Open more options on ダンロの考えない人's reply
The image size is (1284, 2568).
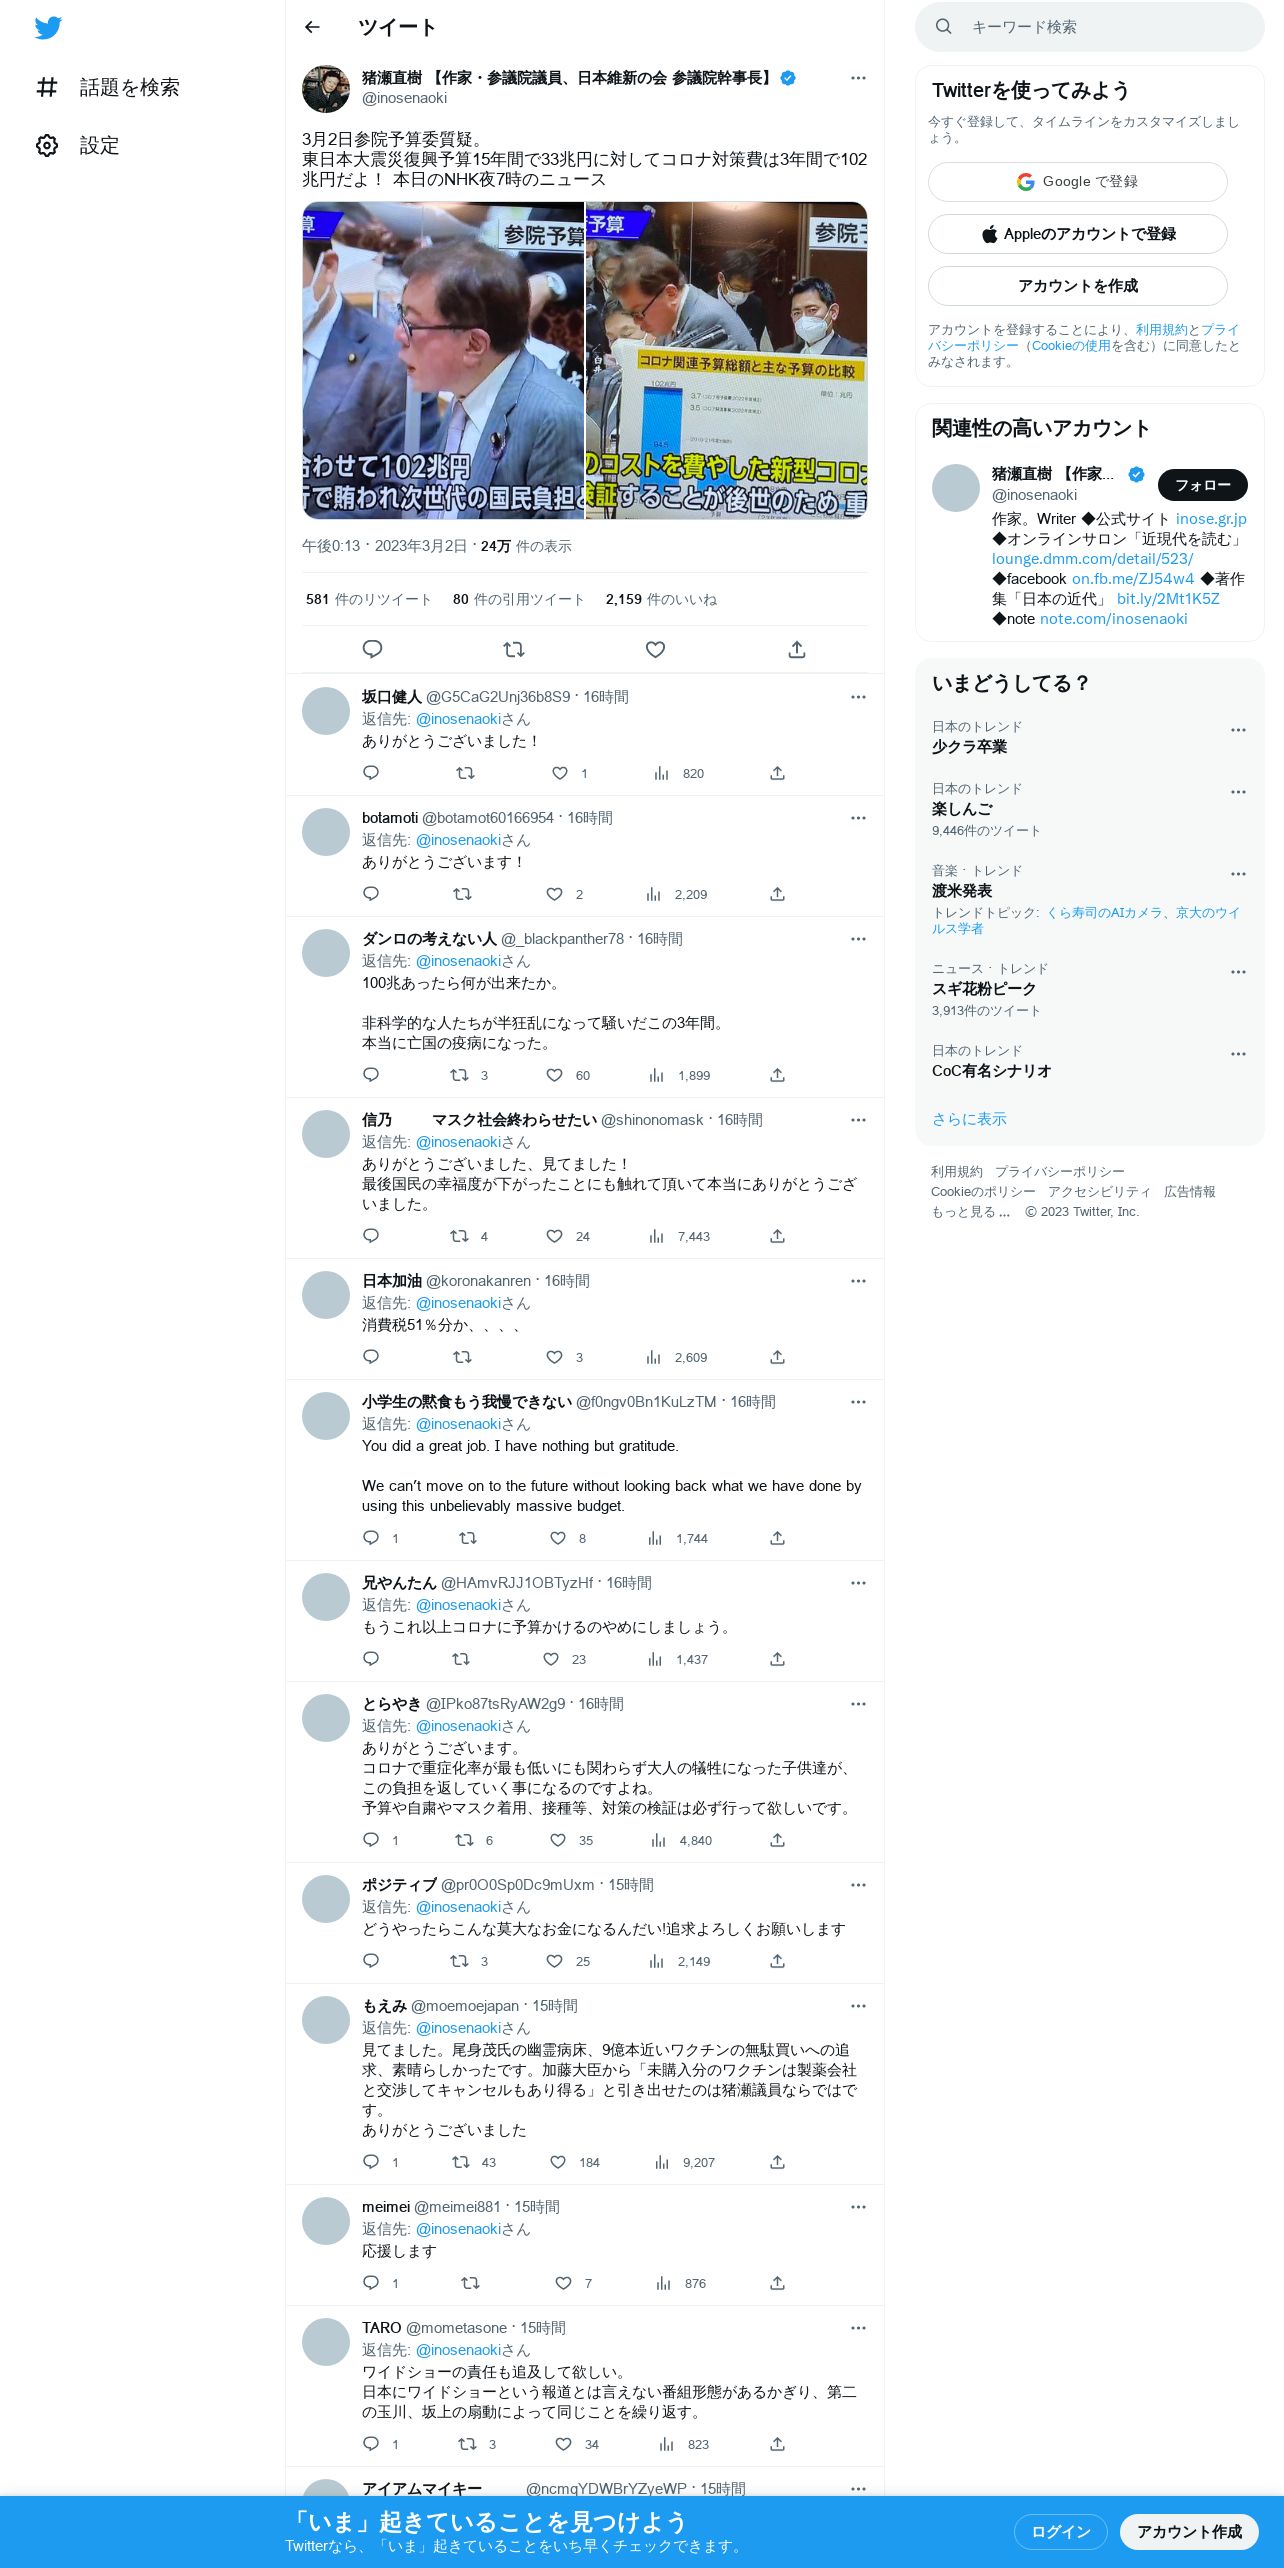click(x=858, y=939)
